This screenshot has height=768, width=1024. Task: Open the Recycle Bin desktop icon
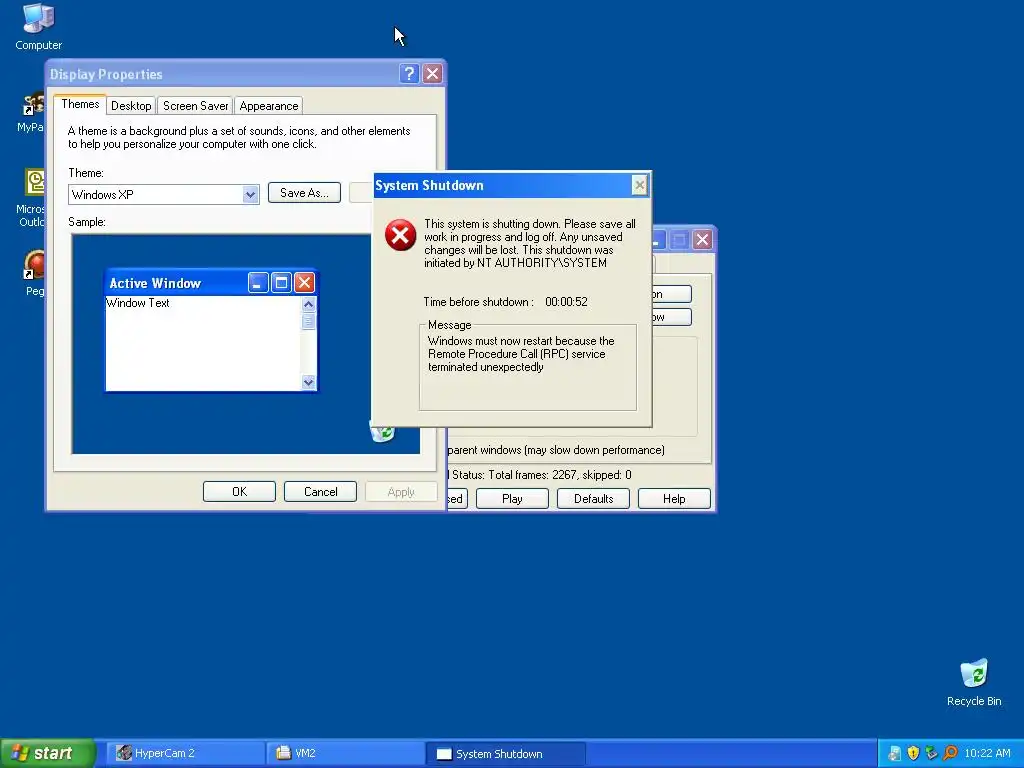(974, 682)
